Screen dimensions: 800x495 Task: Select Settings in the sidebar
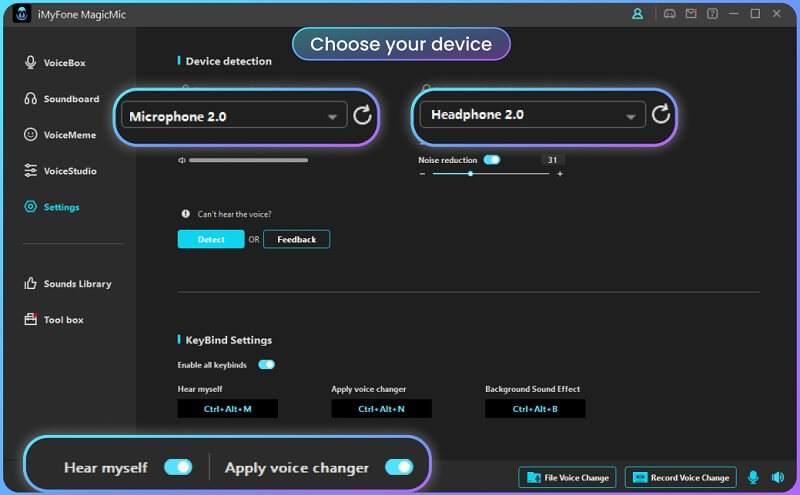point(52,207)
